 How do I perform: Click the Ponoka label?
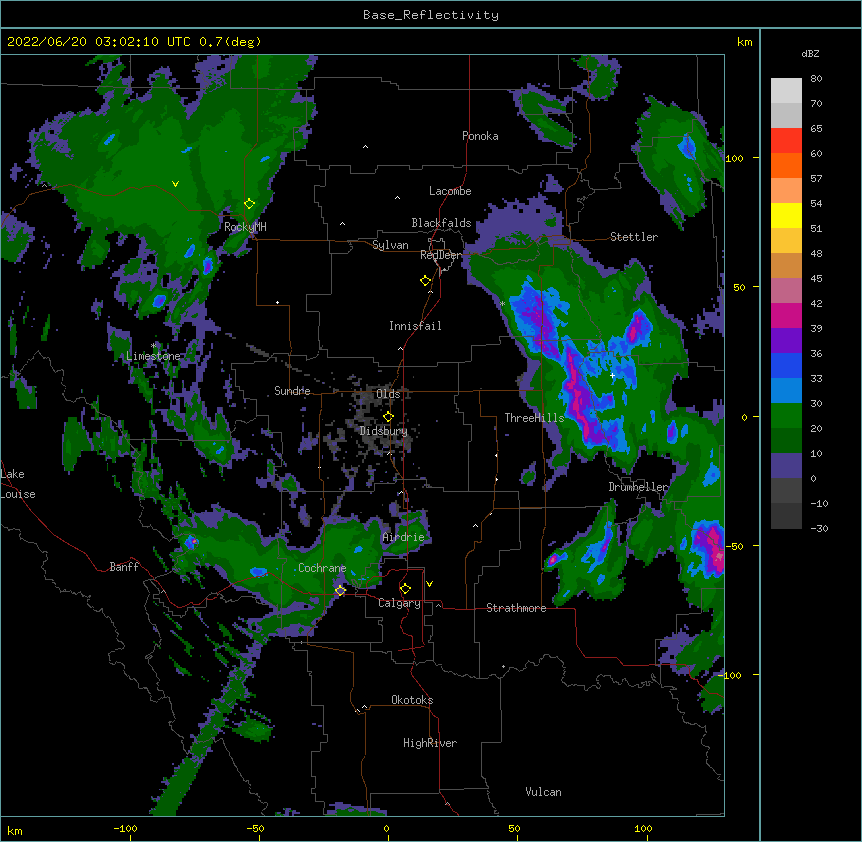click(480, 136)
